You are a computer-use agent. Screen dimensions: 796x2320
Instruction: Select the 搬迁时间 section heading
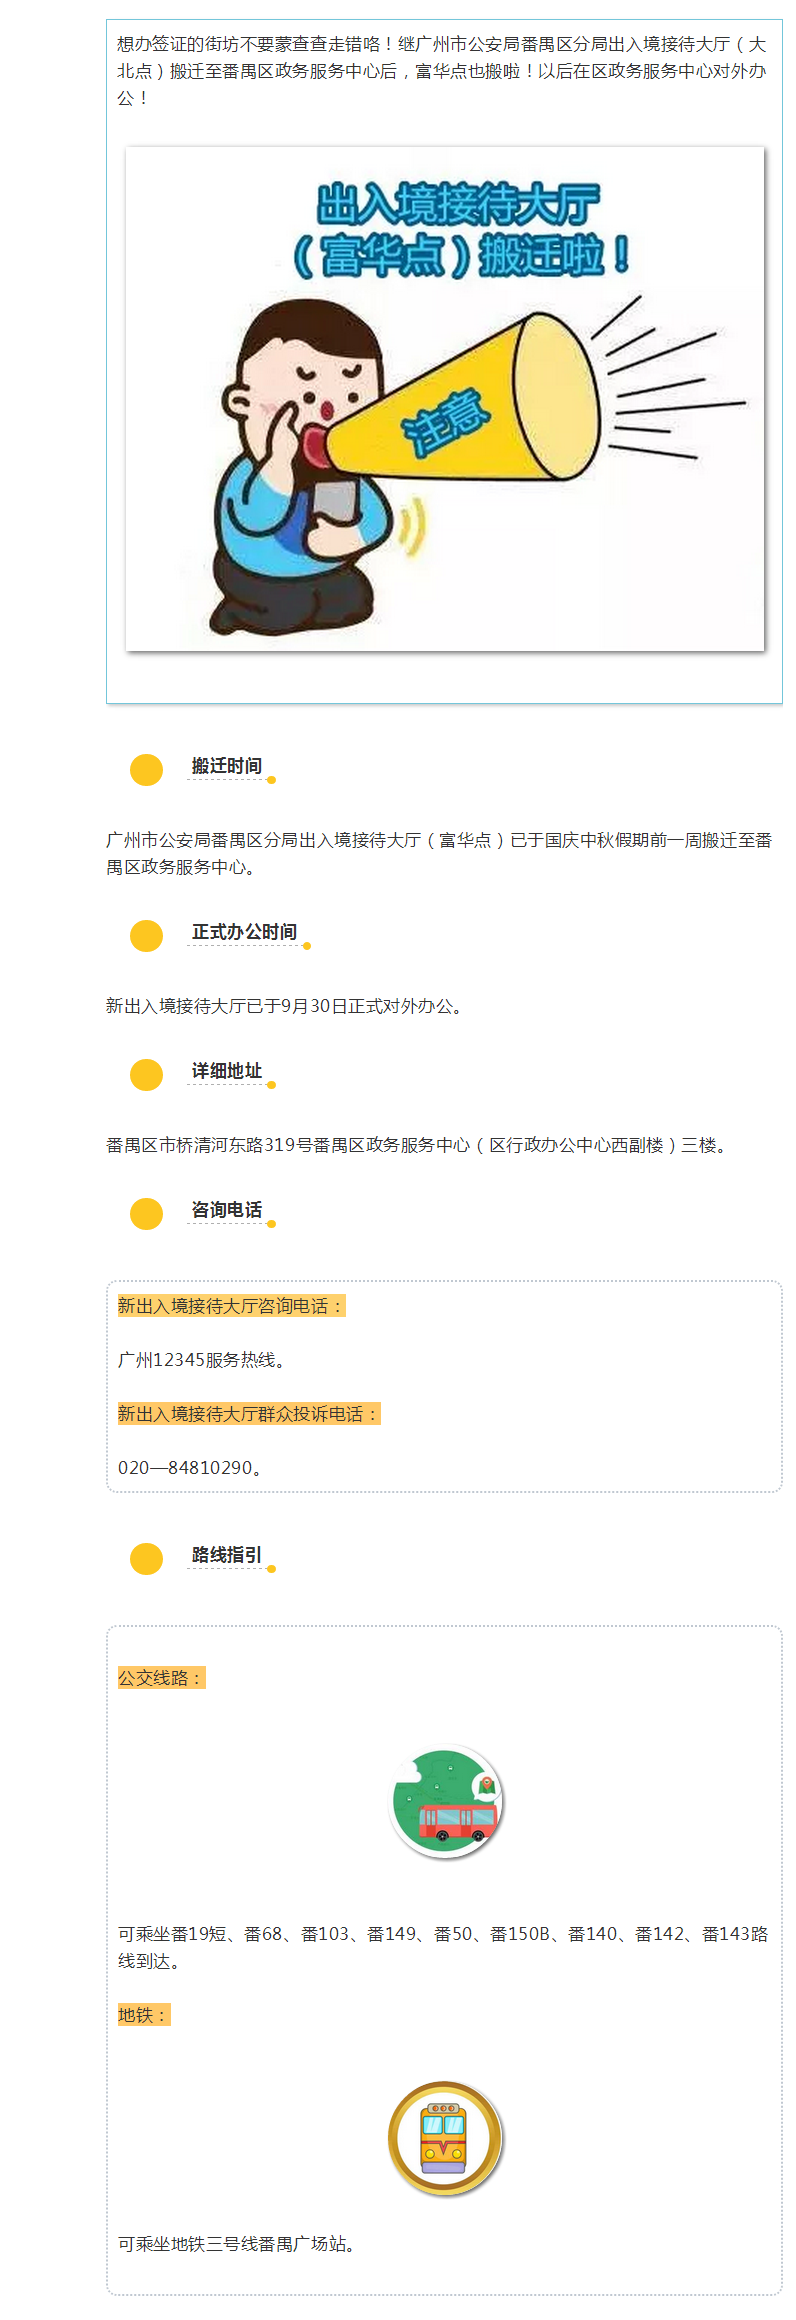click(x=227, y=766)
